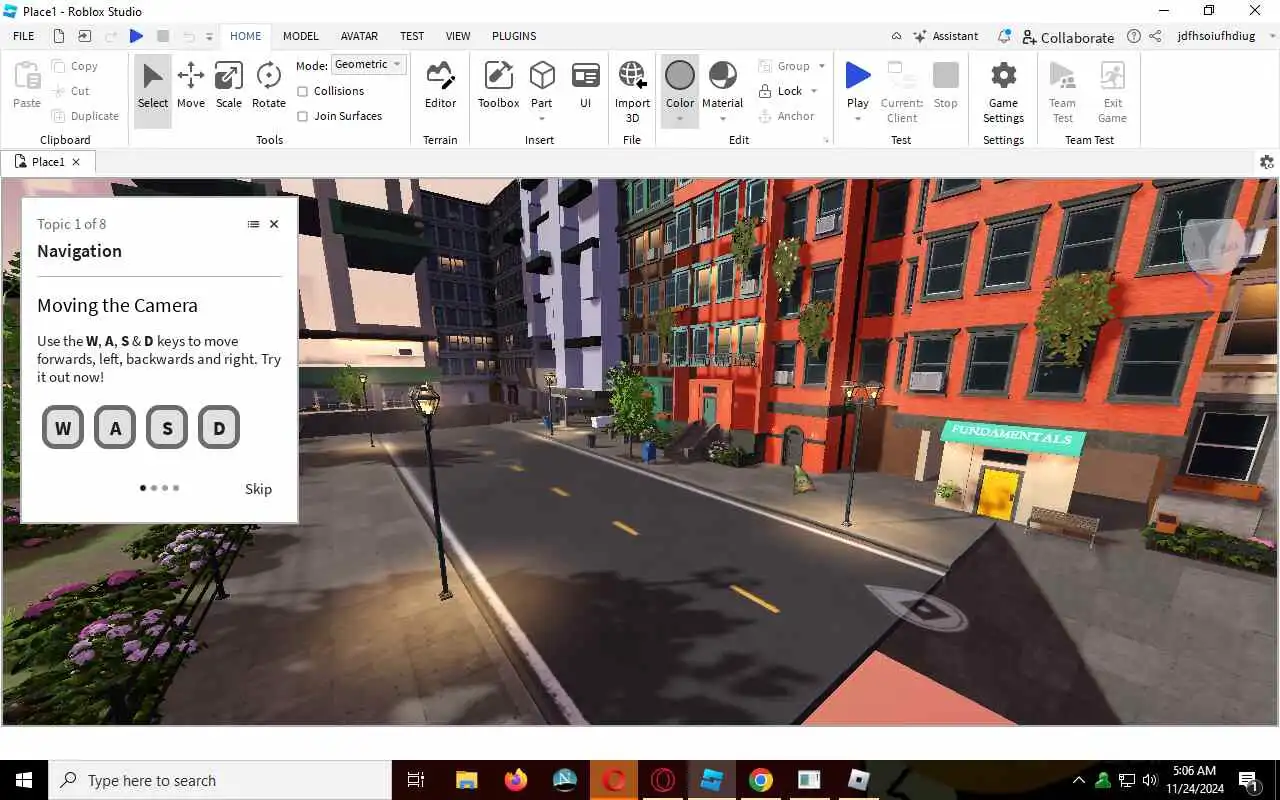1280x800 pixels.
Task: Expand the Play dropdown arrow
Action: [x=857, y=119]
